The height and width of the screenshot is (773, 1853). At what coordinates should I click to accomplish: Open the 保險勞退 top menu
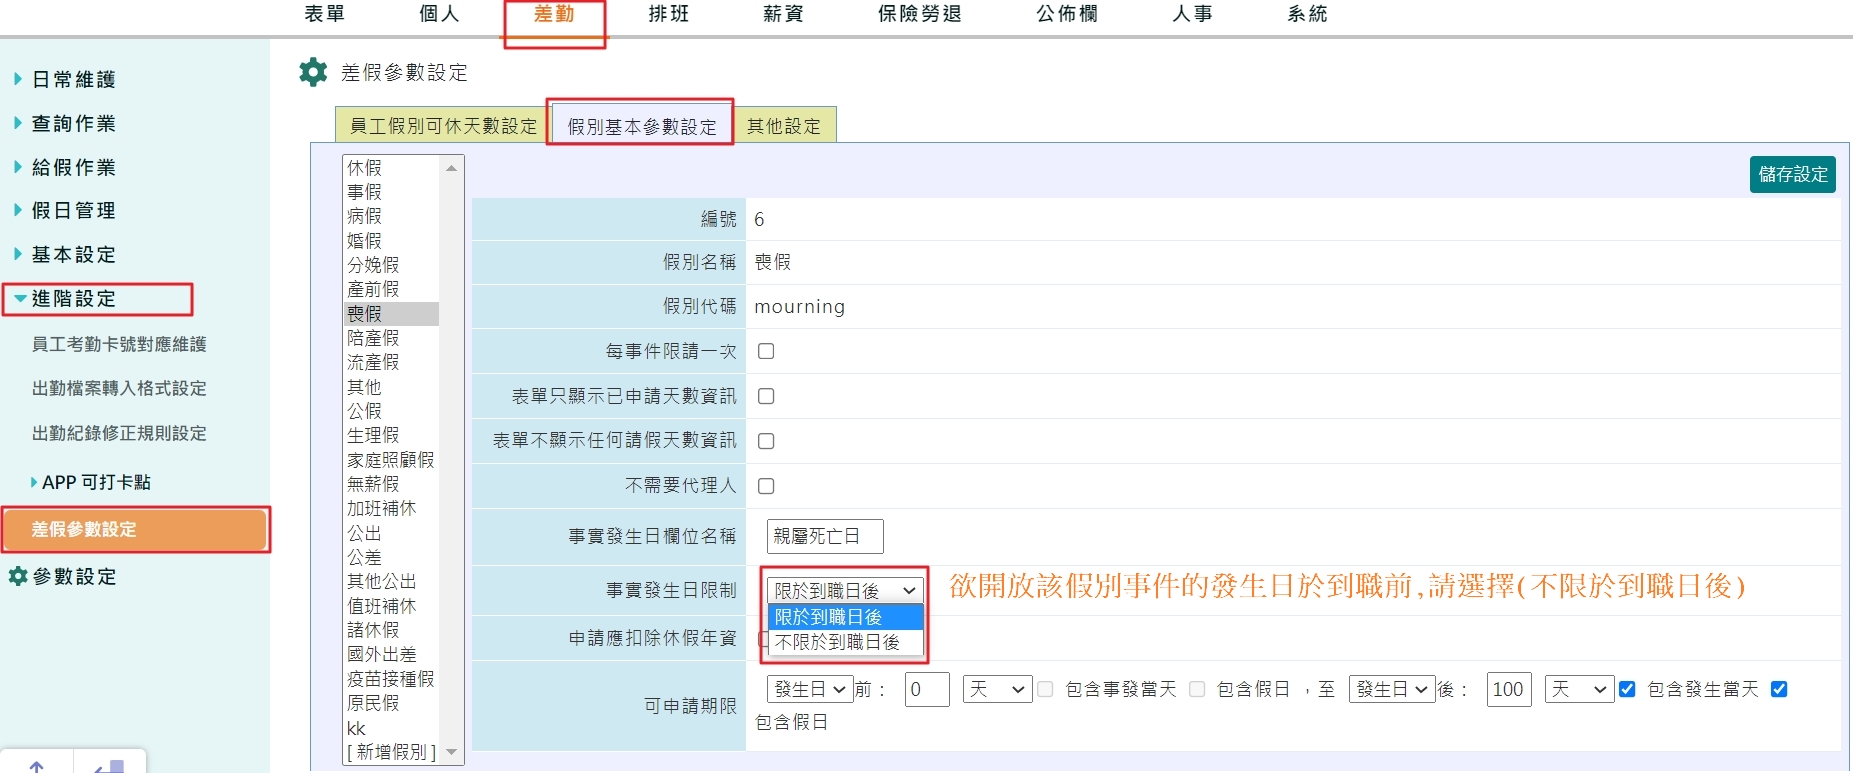point(920,14)
